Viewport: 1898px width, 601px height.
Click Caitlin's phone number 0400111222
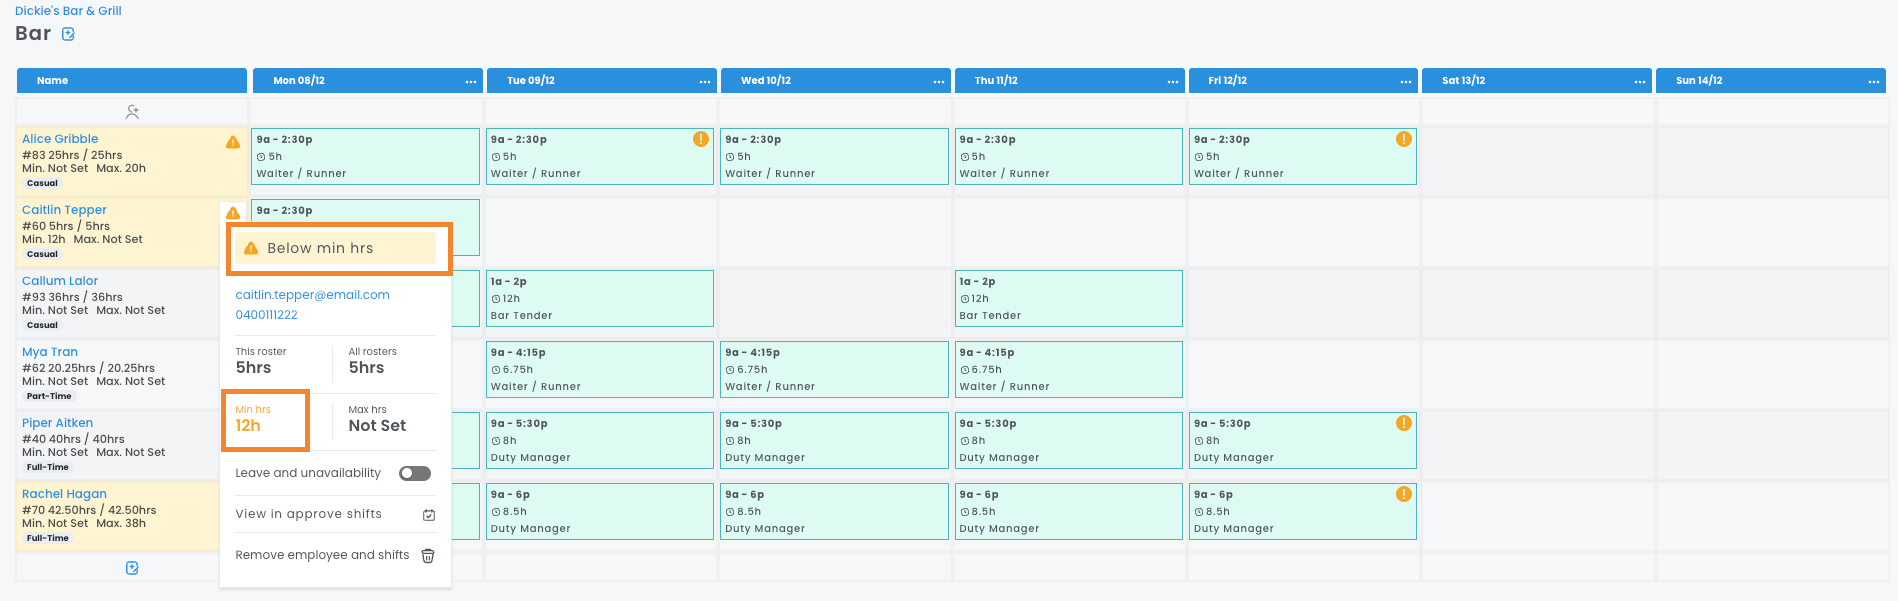tap(266, 315)
